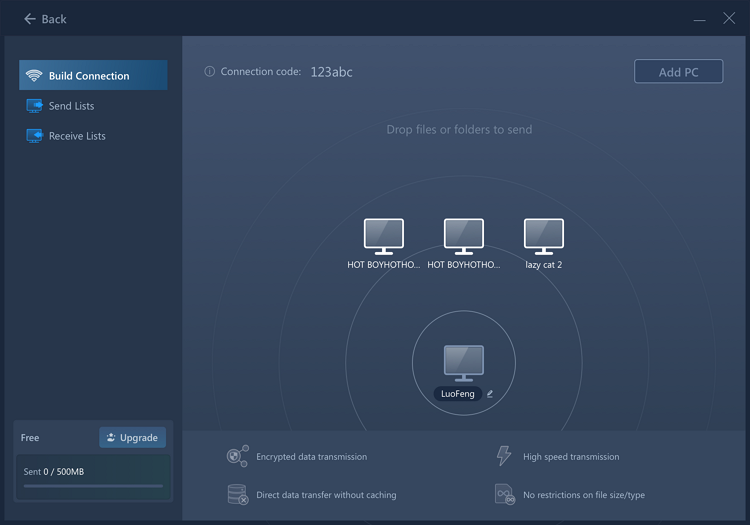The width and height of the screenshot is (750, 525).
Task: Click the Sent 0 / 500MB progress bar
Action: tap(93, 486)
